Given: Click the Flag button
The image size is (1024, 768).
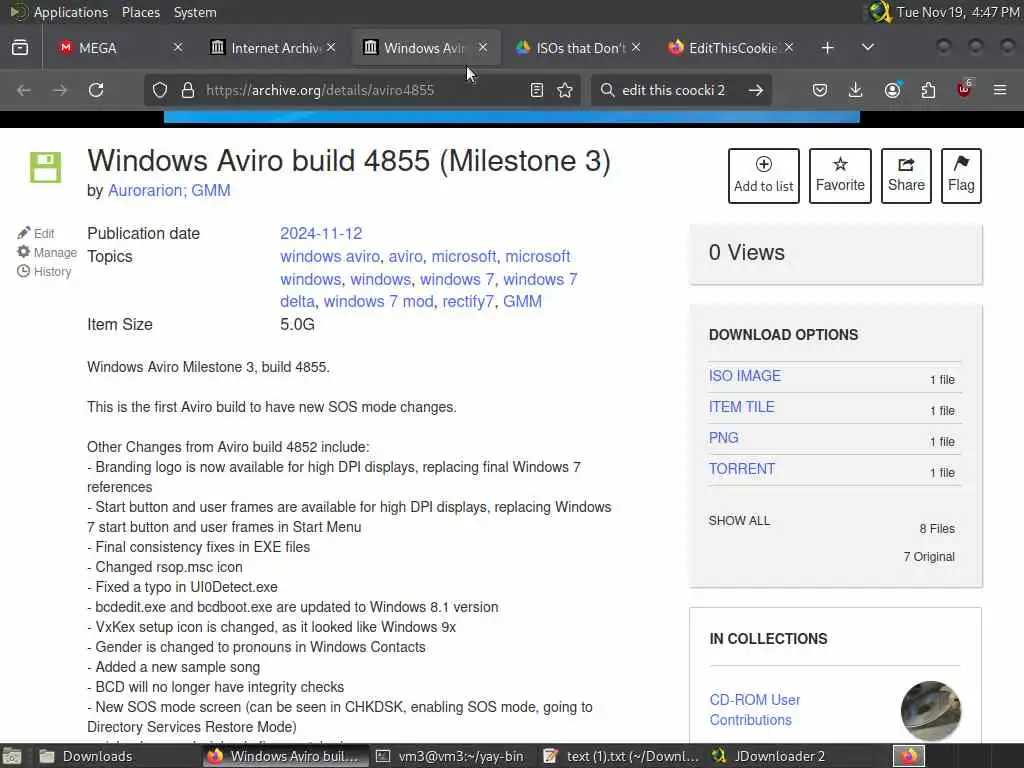Looking at the screenshot, I should pos(961,176).
